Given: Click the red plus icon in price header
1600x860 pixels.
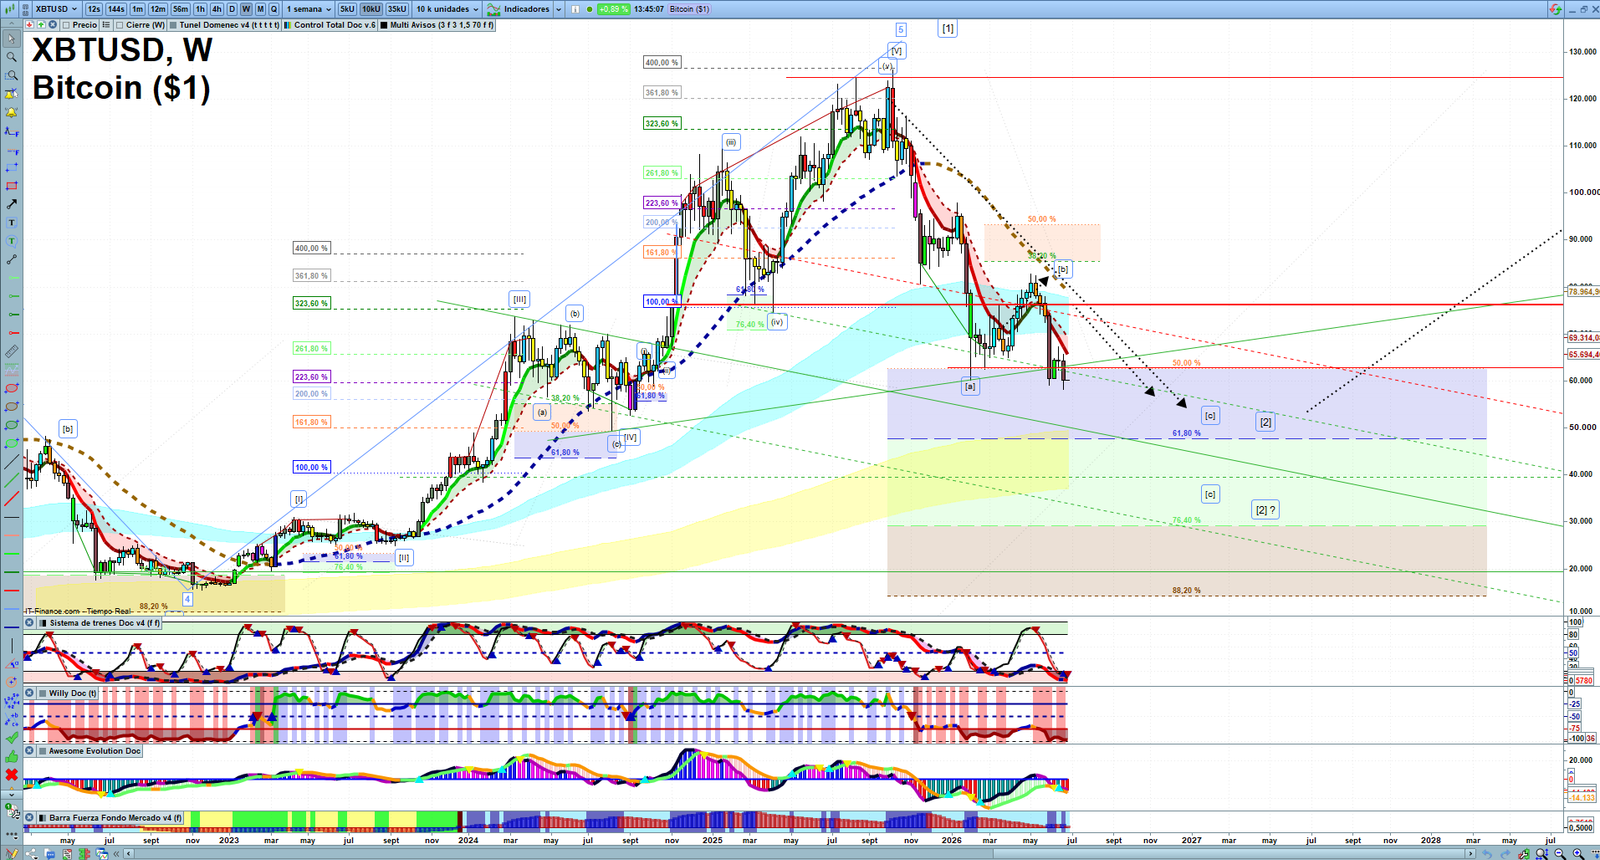Looking at the screenshot, I should click(x=29, y=25).
